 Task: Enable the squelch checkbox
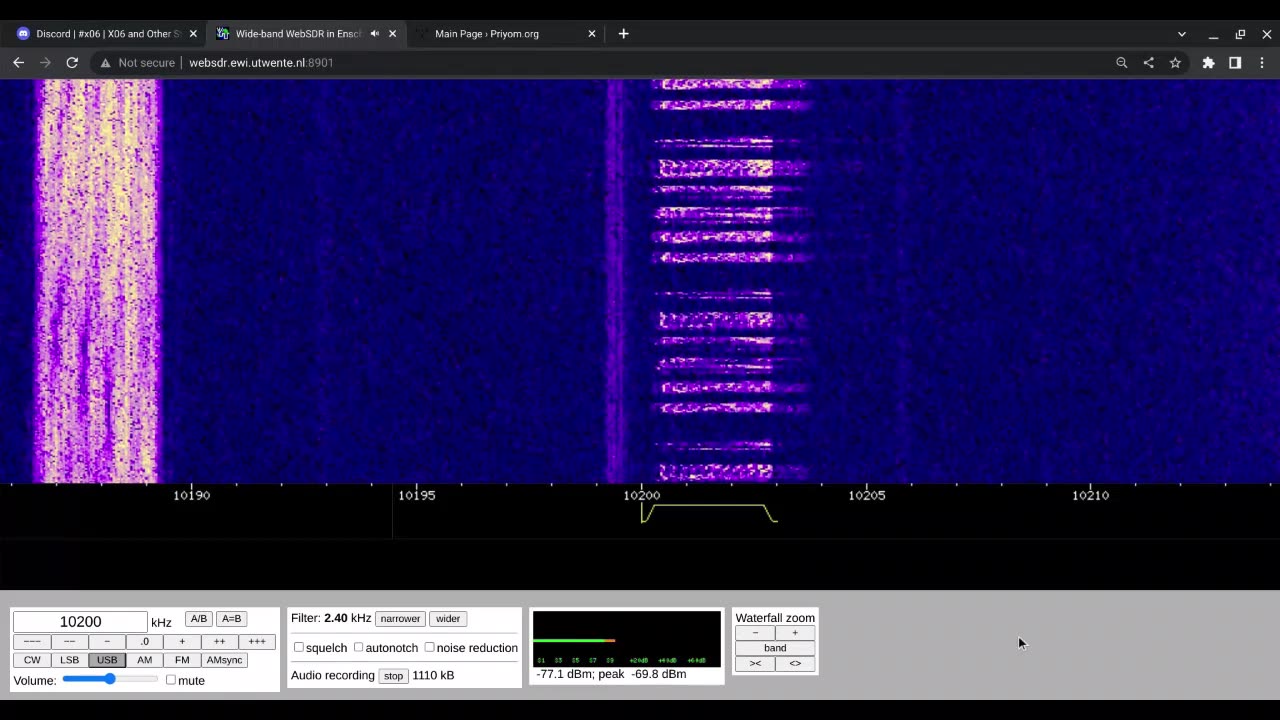point(298,647)
